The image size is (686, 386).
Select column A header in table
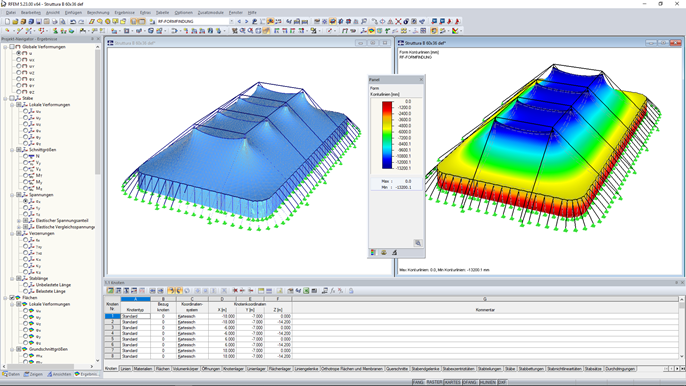pyautogui.click(x=135, y=299)
